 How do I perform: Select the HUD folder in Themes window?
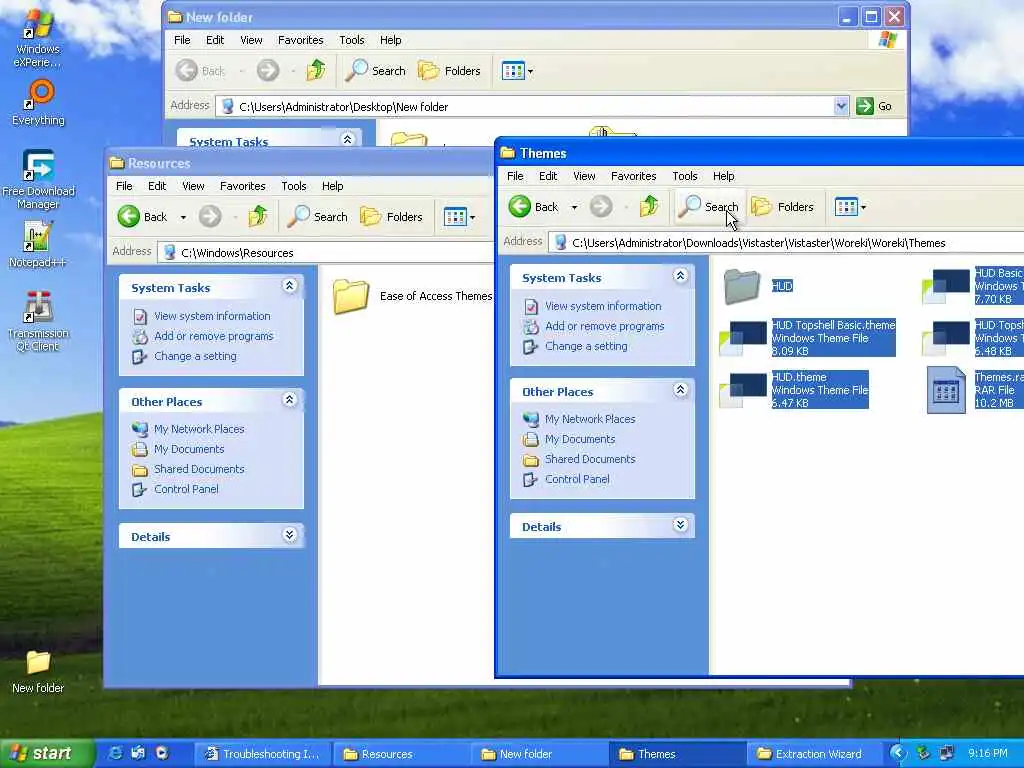758,286
